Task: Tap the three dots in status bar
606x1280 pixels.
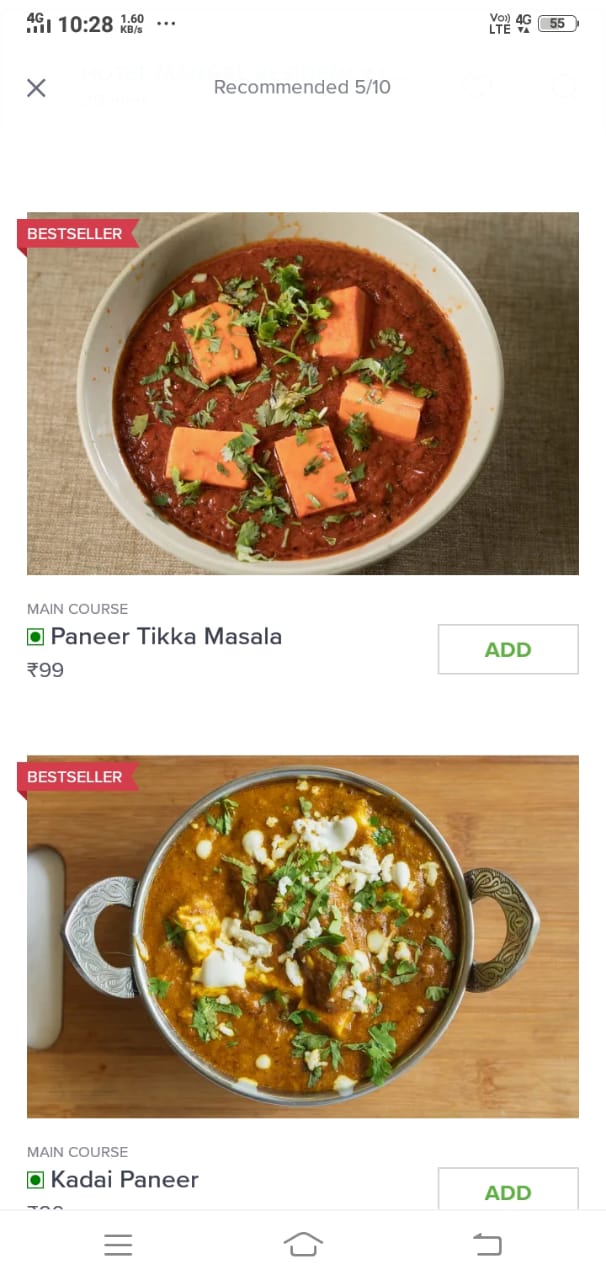Action: tap(166, 23)
